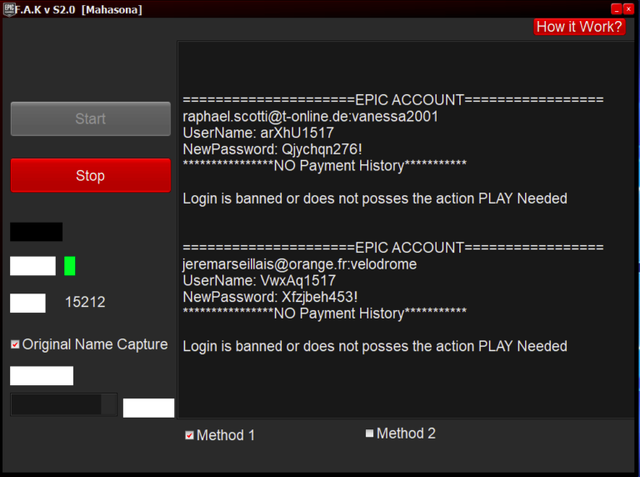640x477 pixels.
Task: Select the 15212 counter value
Action: pos(85,302)
